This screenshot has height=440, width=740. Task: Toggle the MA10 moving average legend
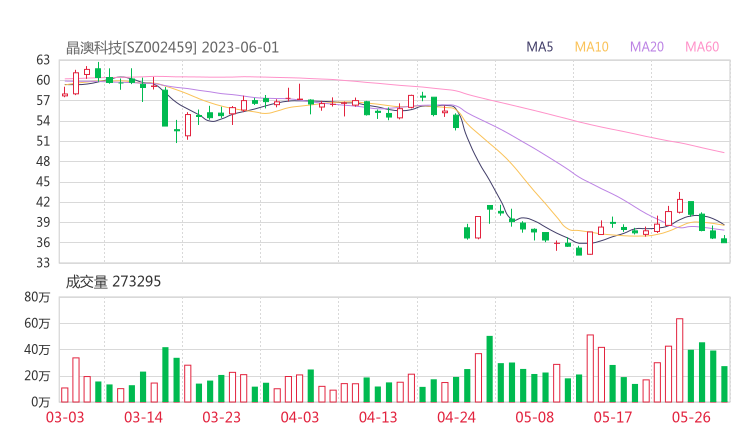(x=591, y=47)
